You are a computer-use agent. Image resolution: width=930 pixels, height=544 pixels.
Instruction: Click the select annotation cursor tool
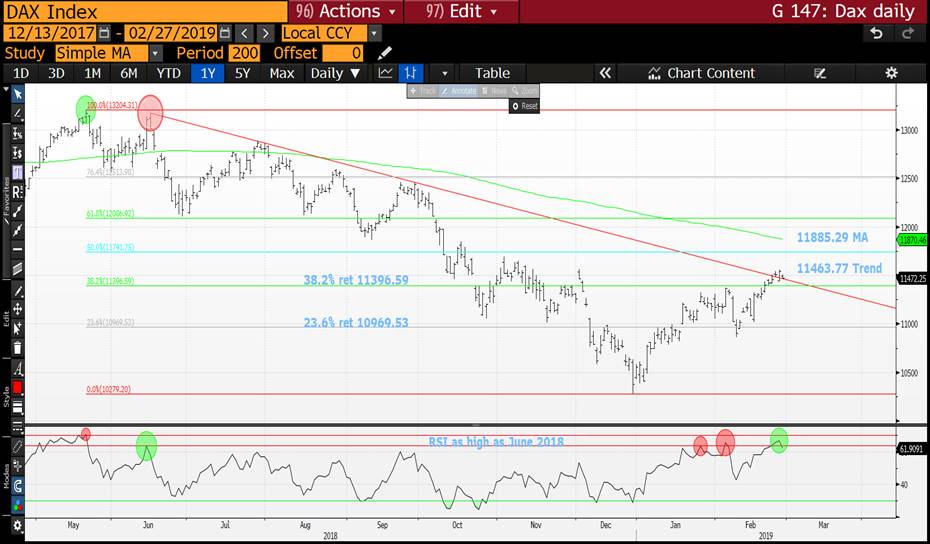point(18,328)
